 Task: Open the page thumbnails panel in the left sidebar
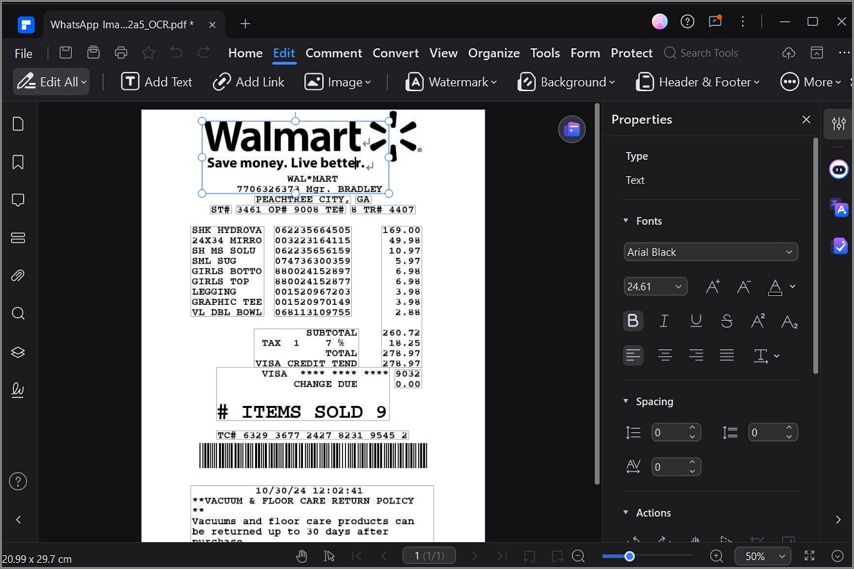[x=18, y=124]
